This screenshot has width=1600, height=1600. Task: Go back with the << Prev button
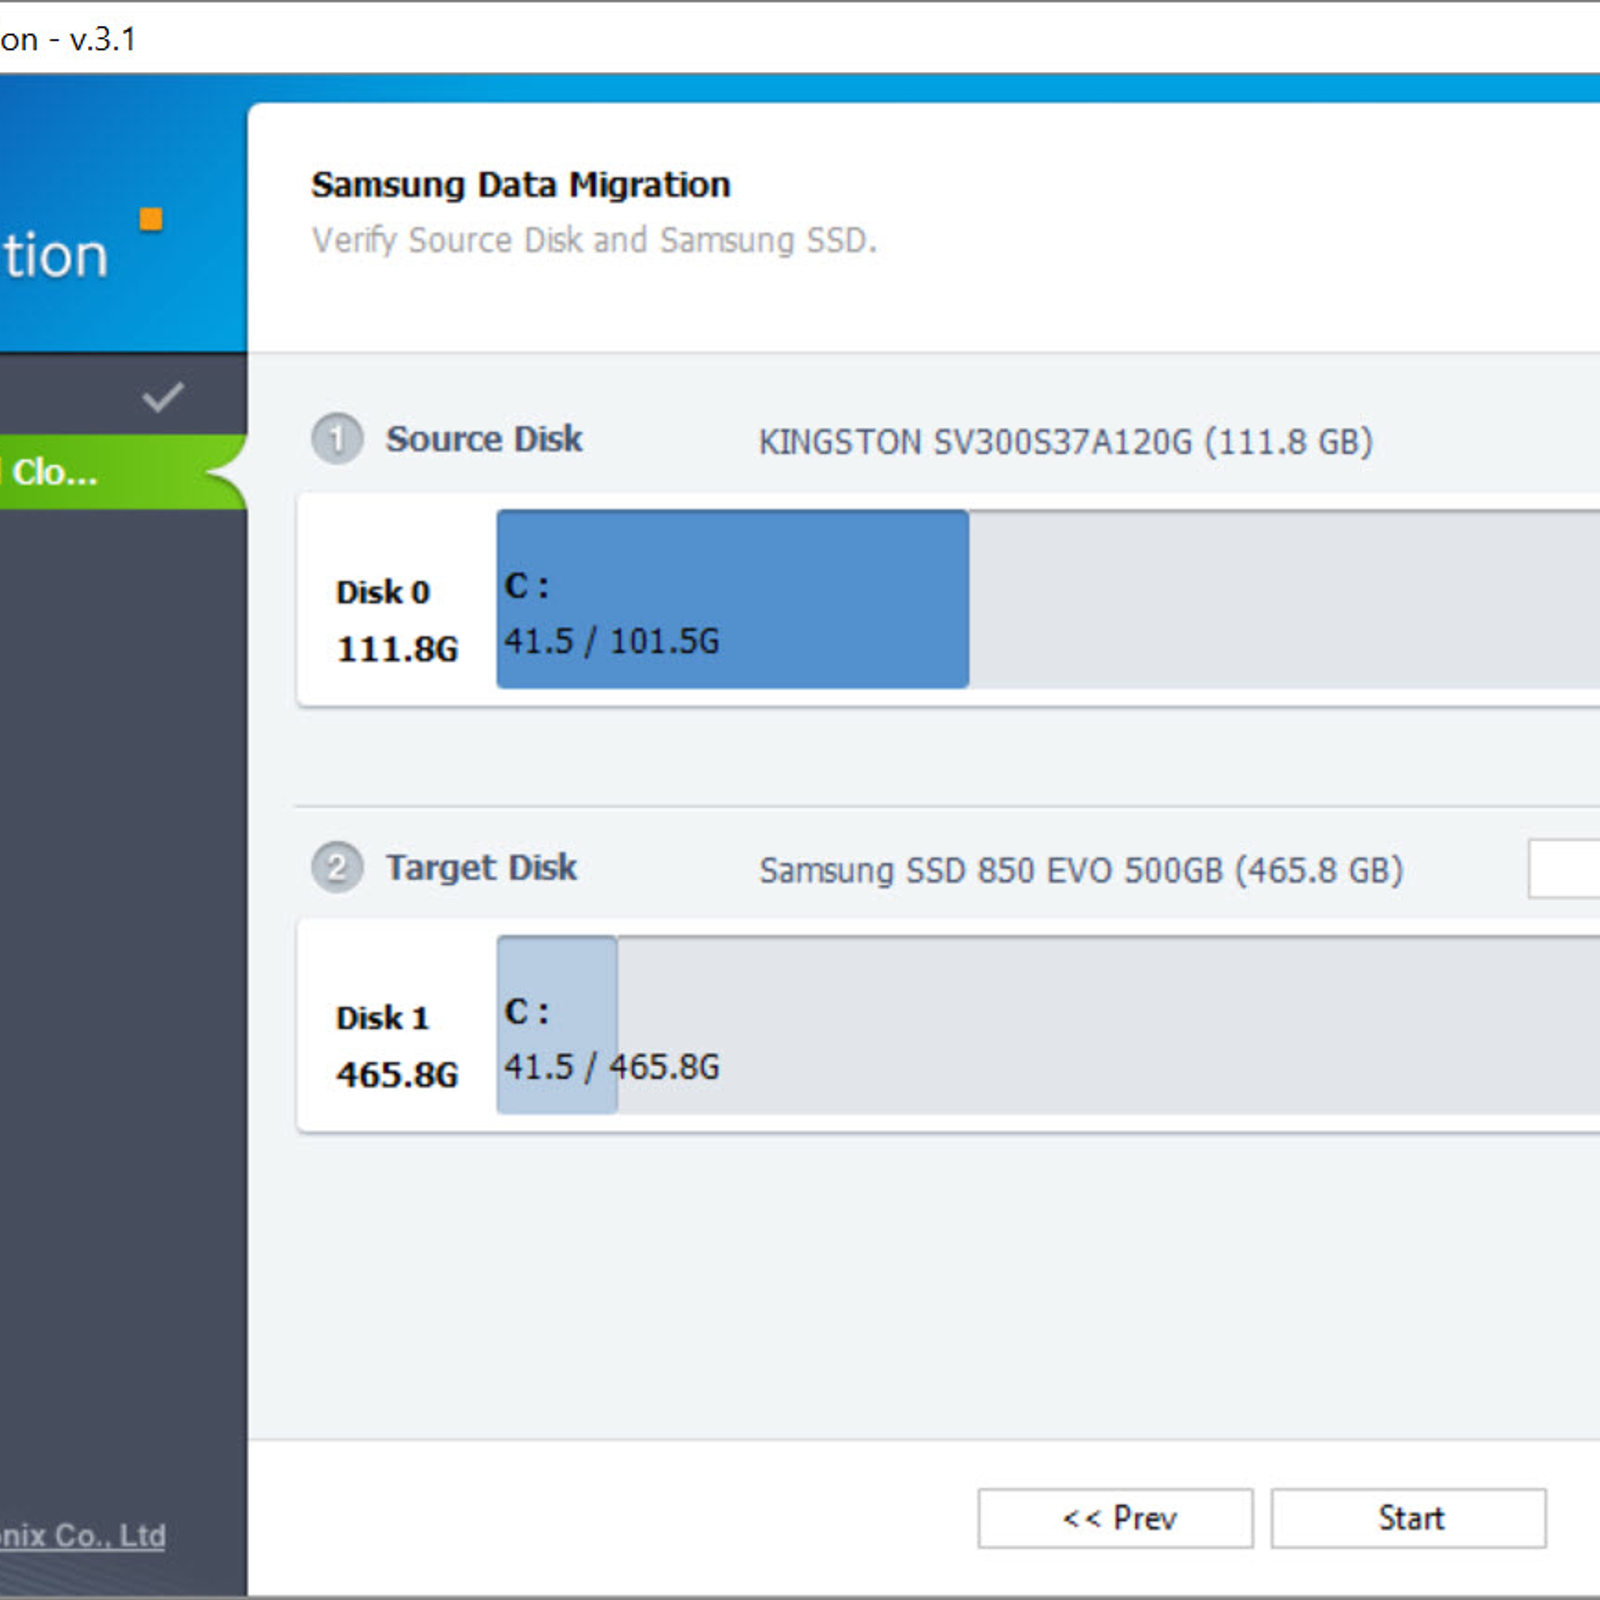tap(1115, 1518)
